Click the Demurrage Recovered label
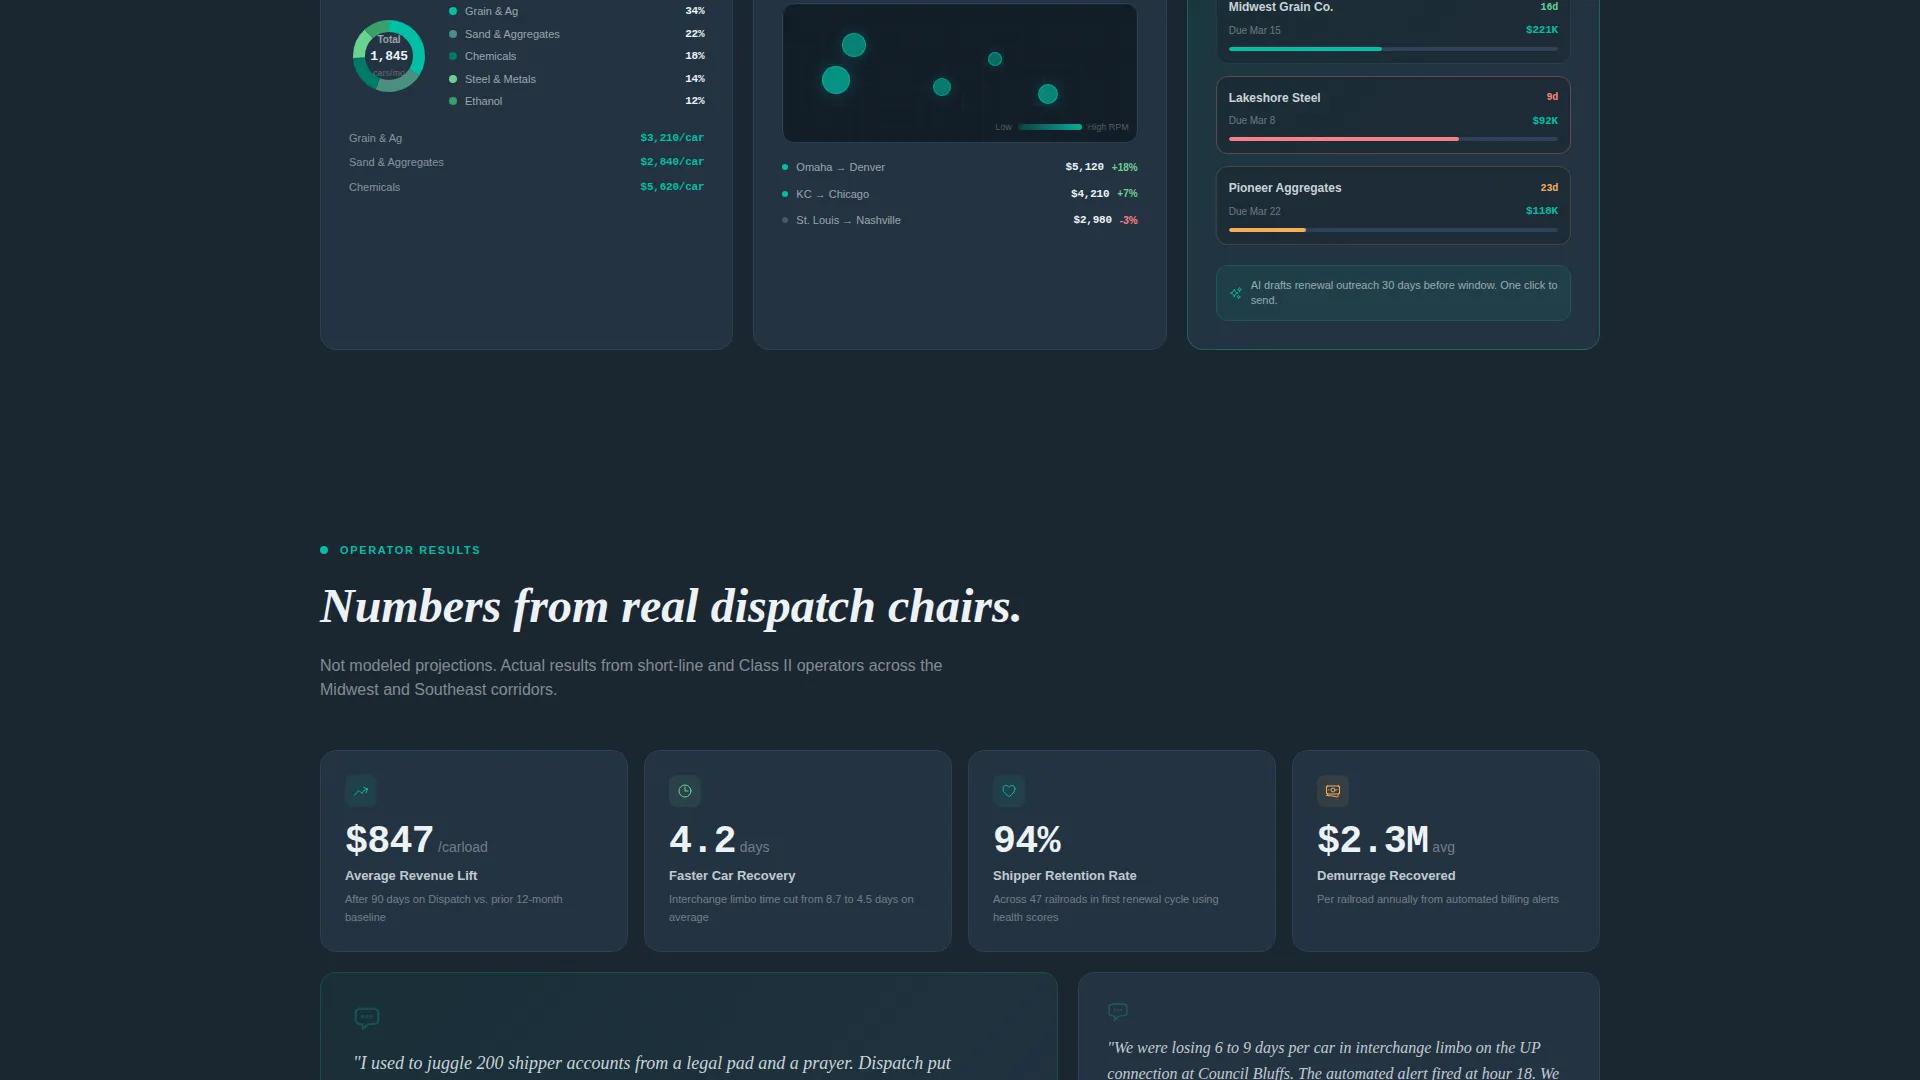Viewport: 1920px width, 1080px height. [x=1386, y=876]
